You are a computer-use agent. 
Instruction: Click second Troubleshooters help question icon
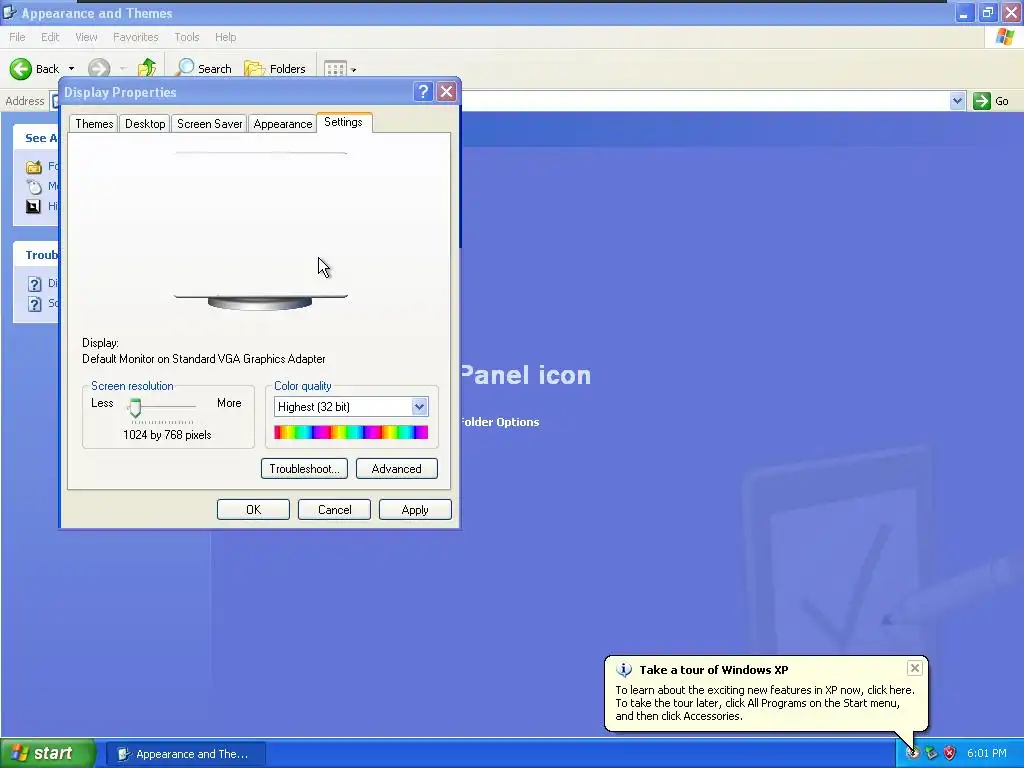point(35,304)
